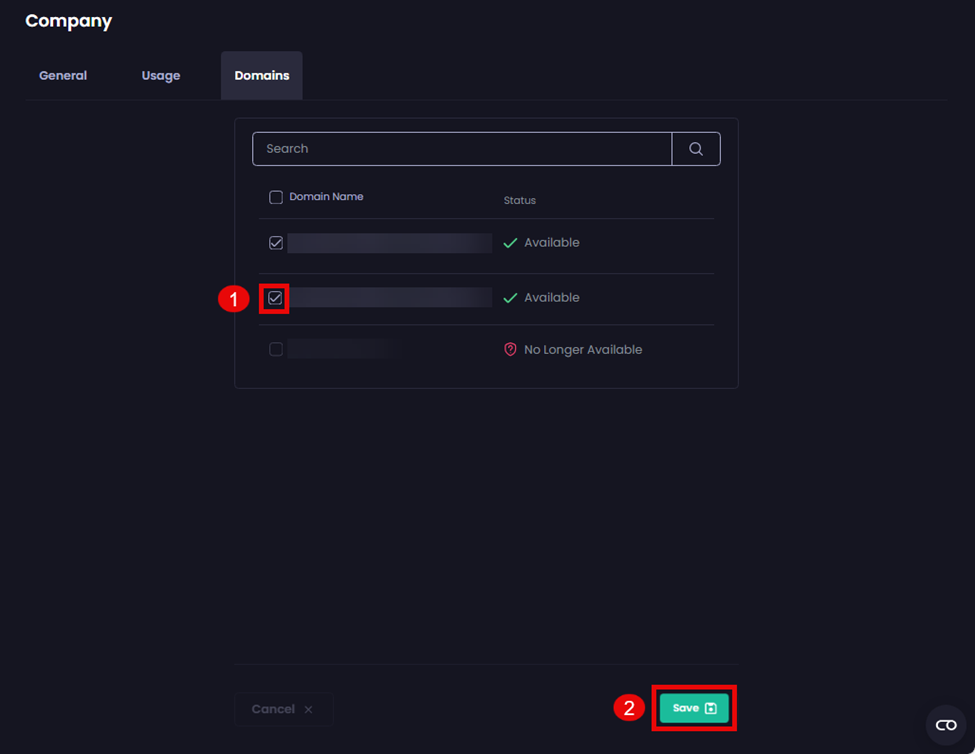Switch to the General tab
Image resolution: width=975 pixels, height=754 pixels.
pos(62,75)
